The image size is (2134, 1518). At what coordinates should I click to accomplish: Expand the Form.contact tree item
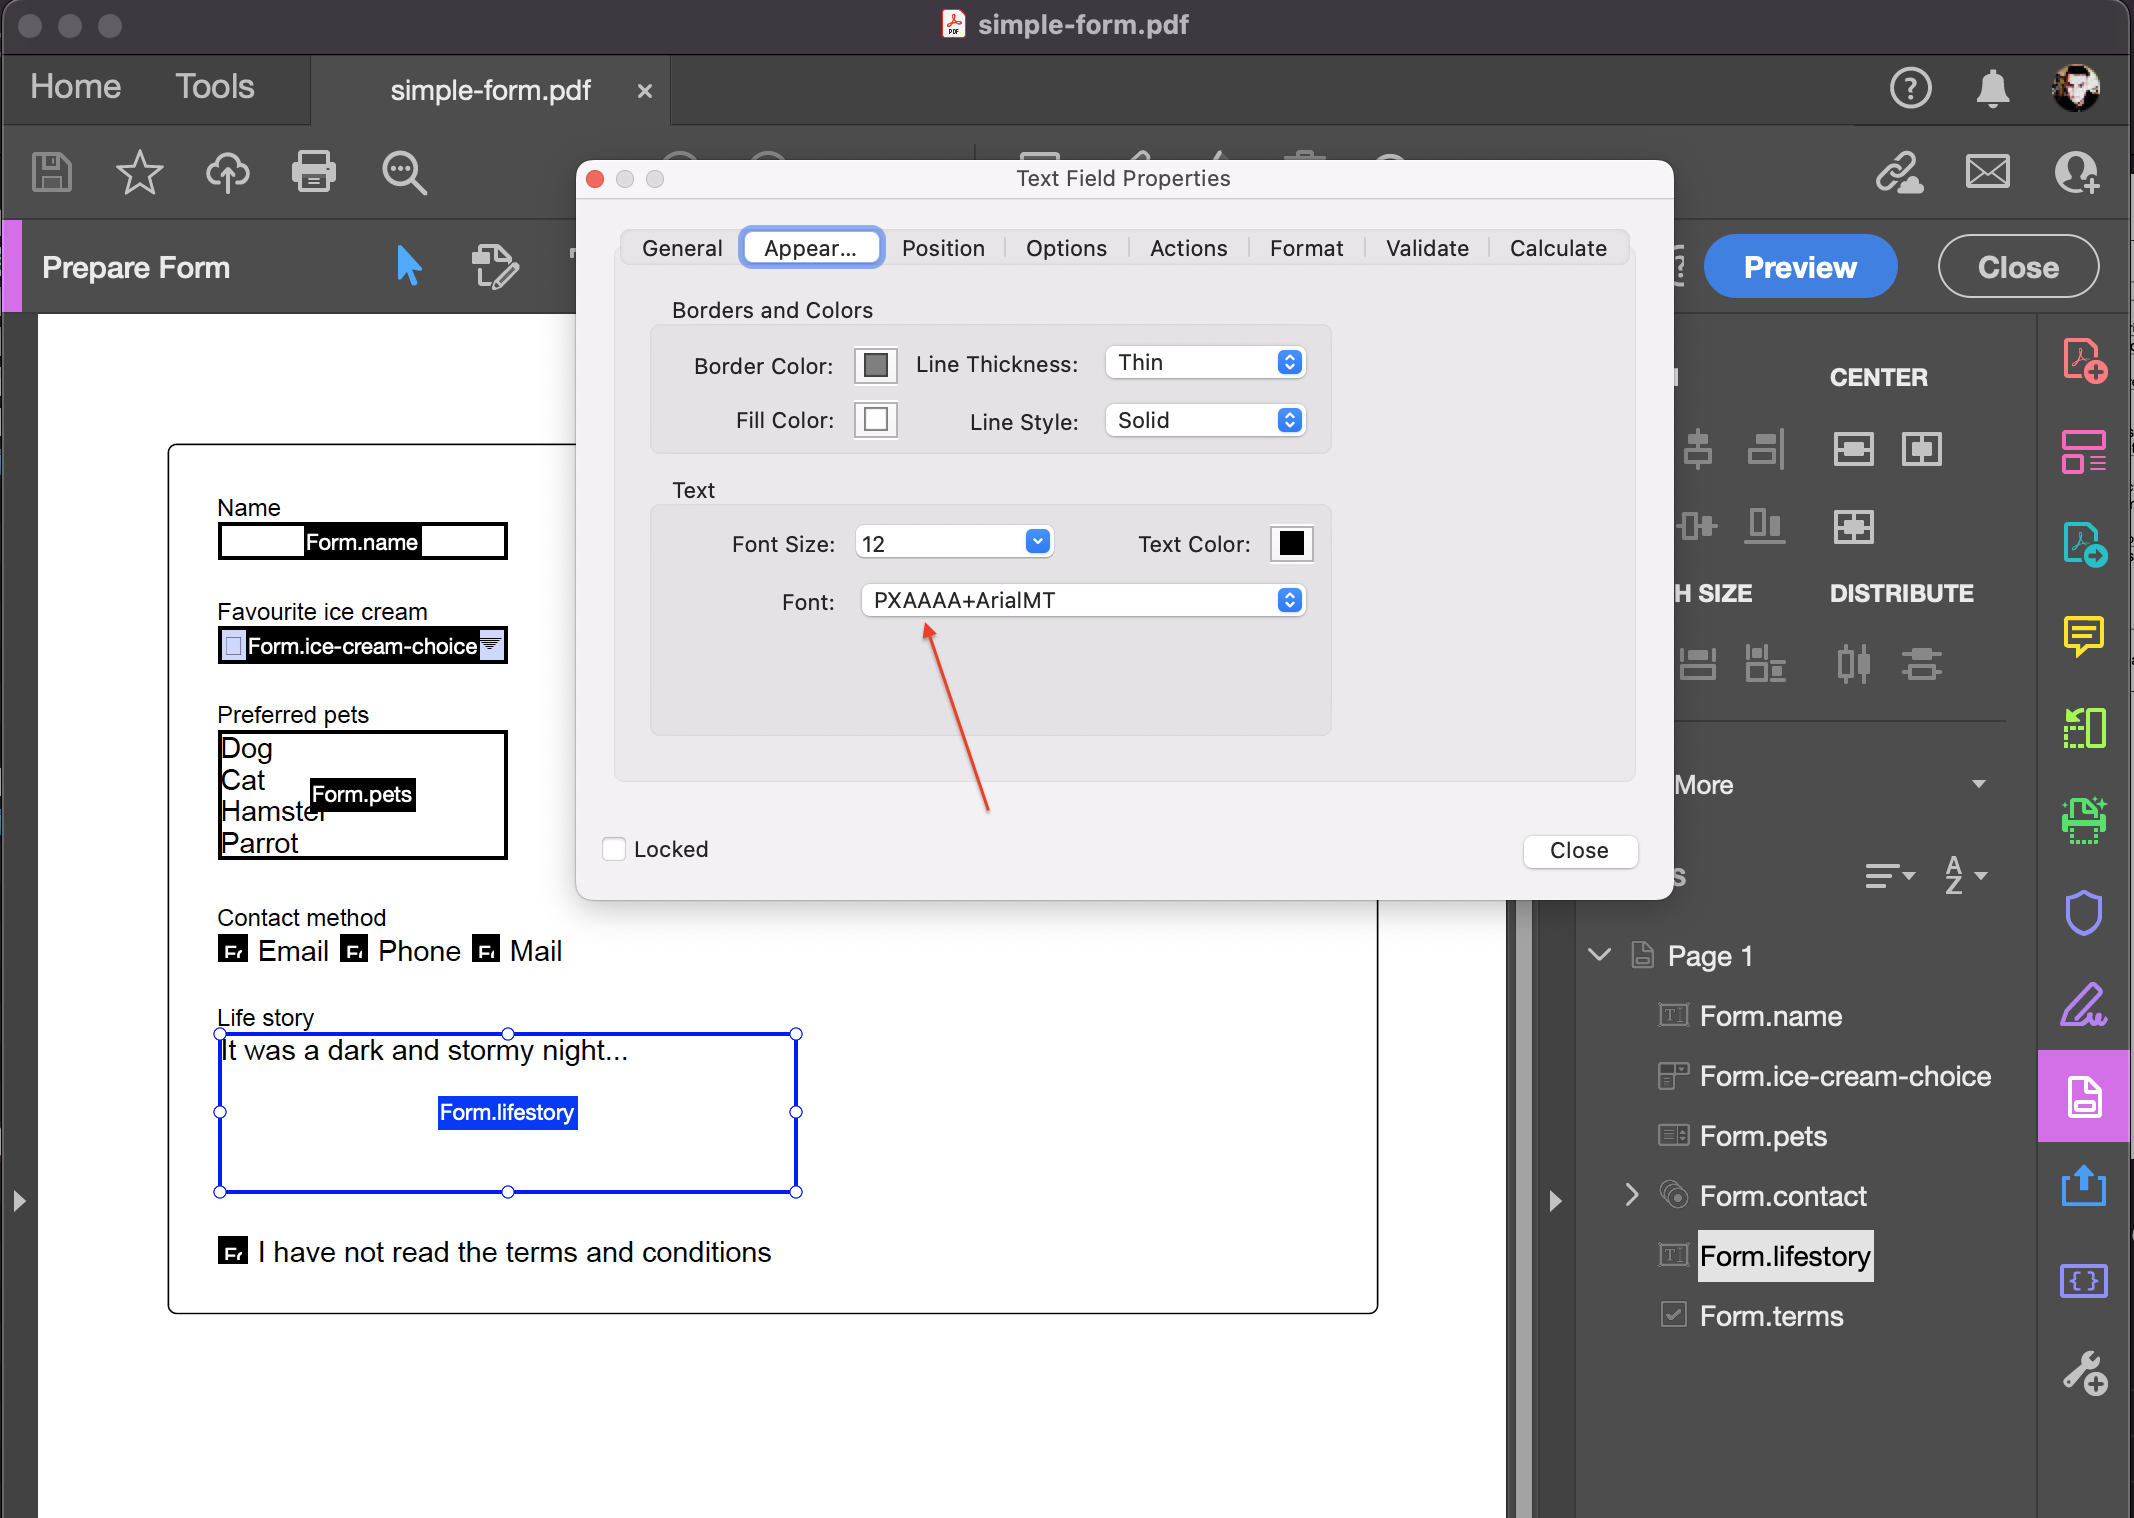[1632, 1195]
